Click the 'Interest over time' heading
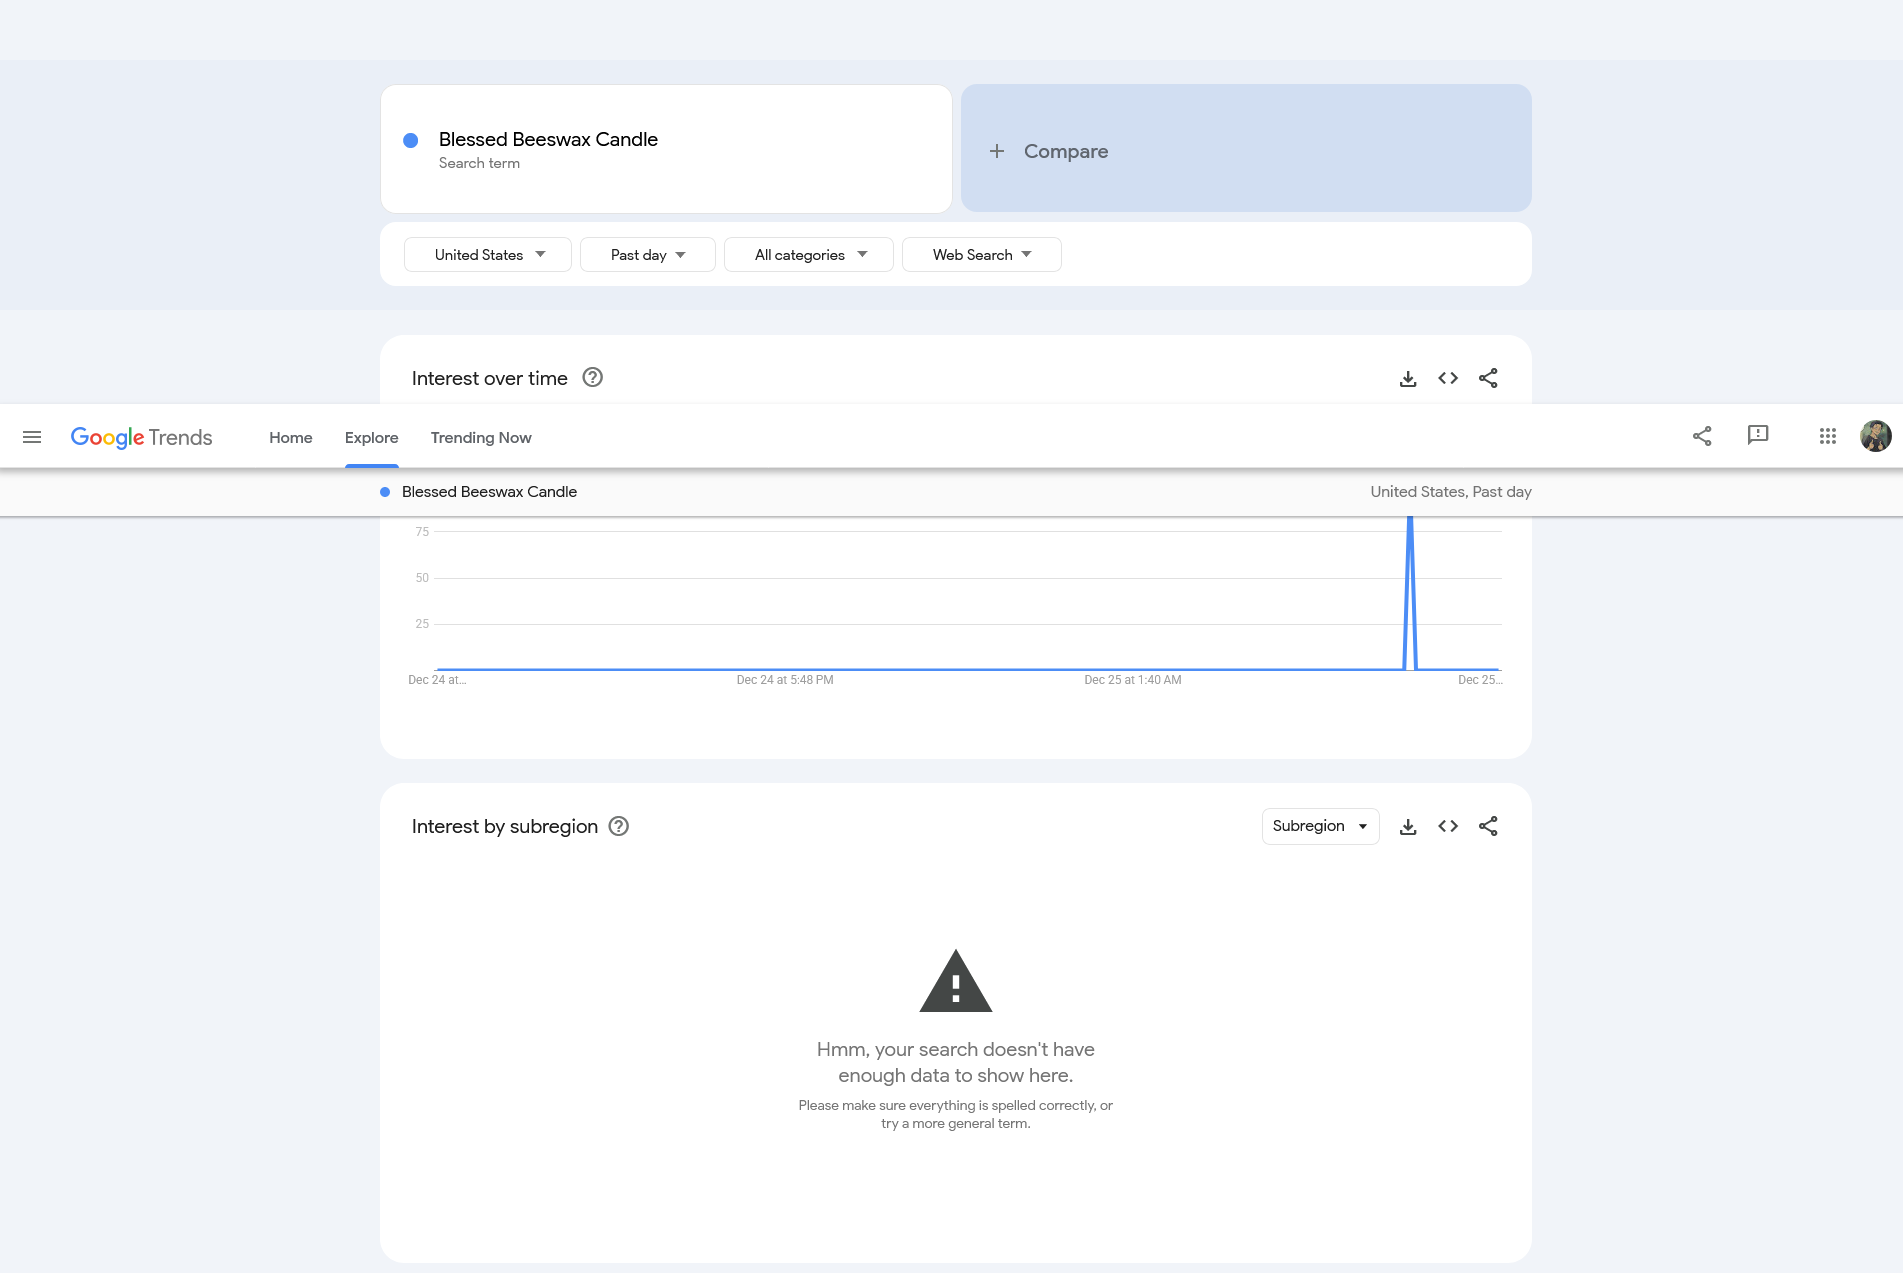 (x=490, y=378)
